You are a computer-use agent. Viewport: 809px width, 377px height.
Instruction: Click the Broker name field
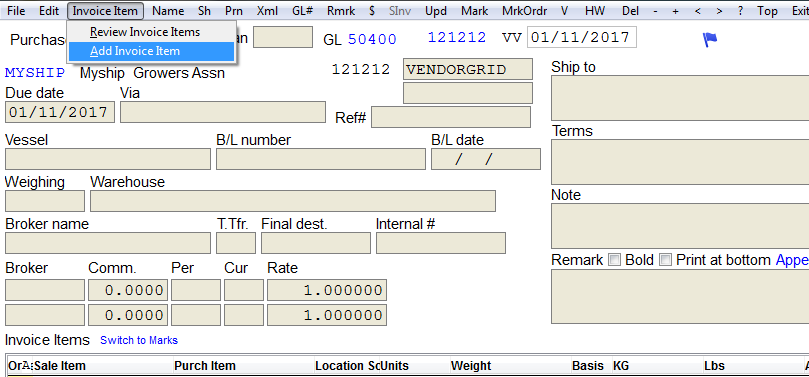click(x=108, y=243)
